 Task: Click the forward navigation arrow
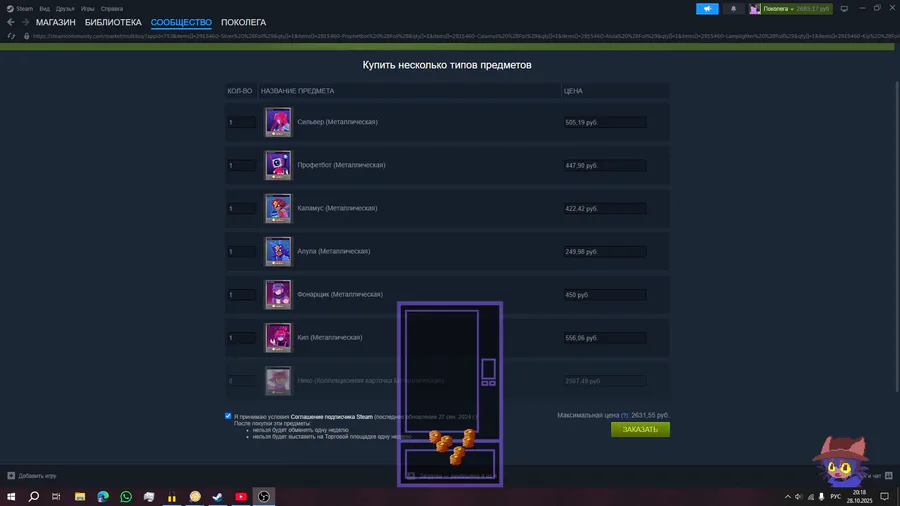tap(25, 22)
